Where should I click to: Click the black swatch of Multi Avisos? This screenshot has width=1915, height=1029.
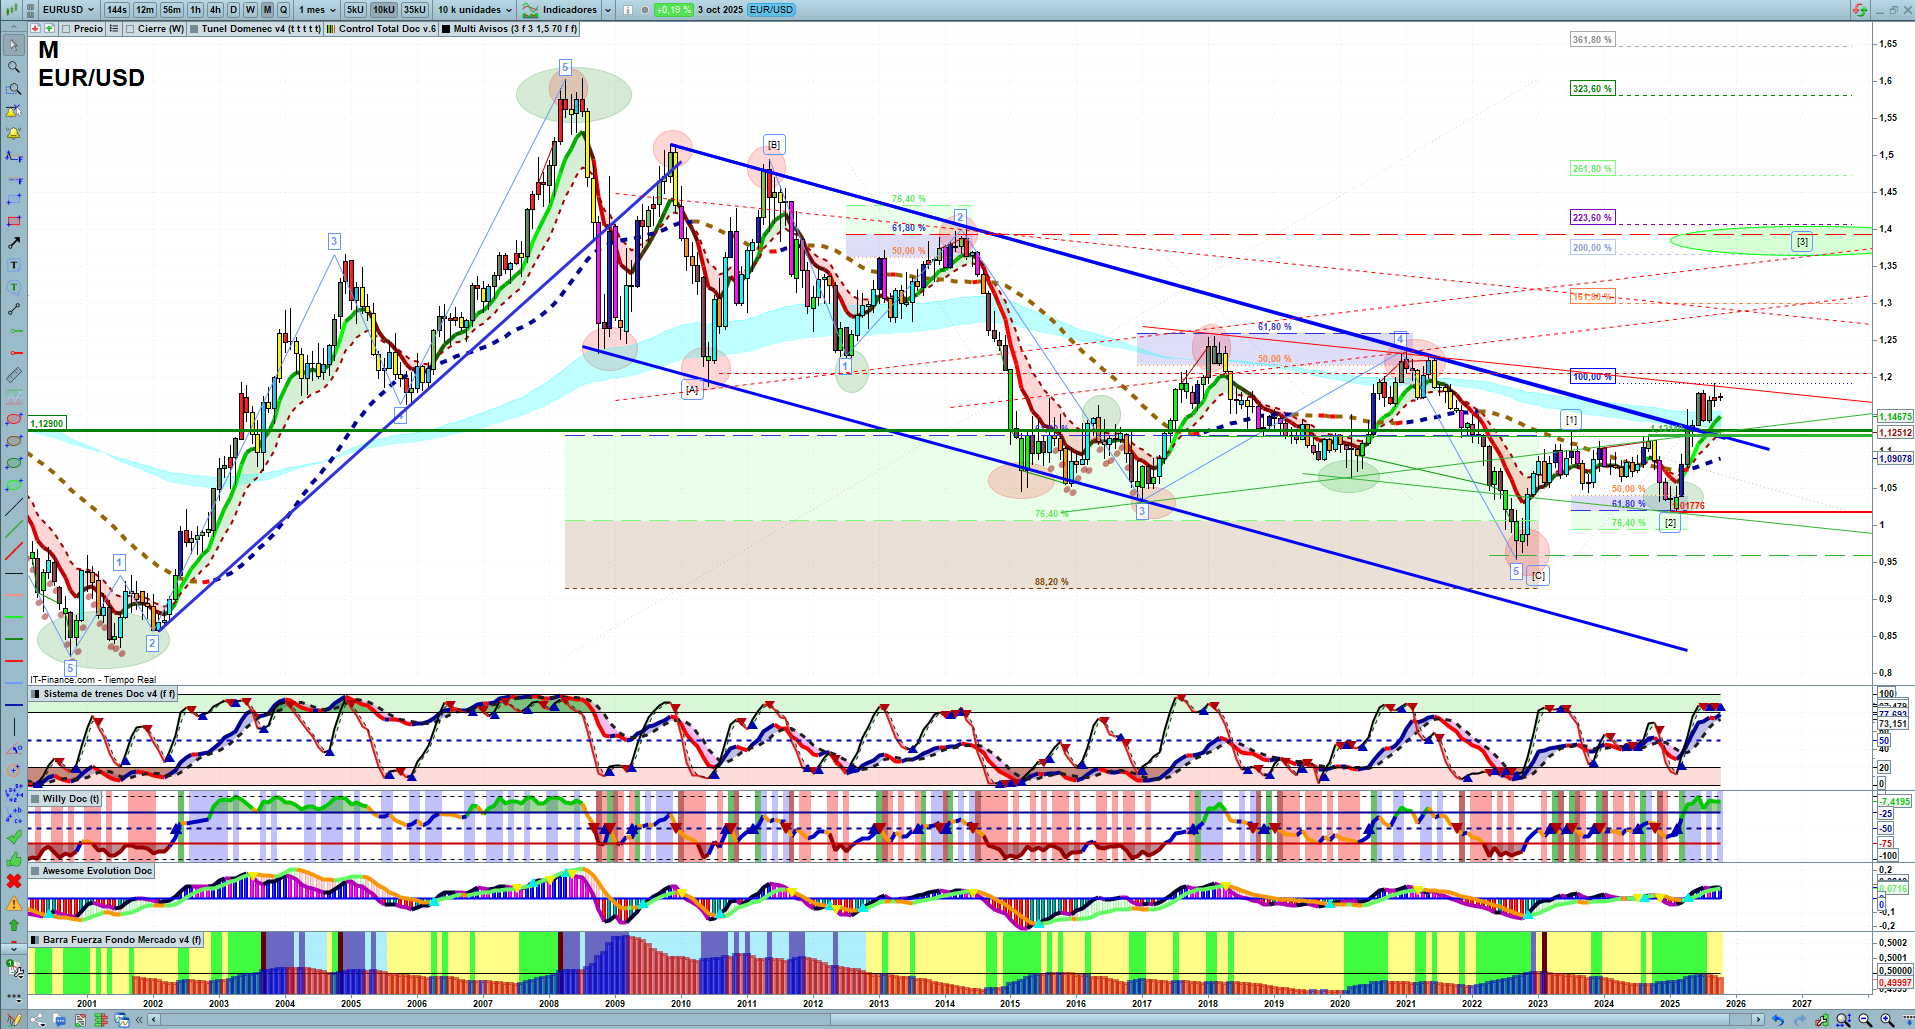coord(446,29)
